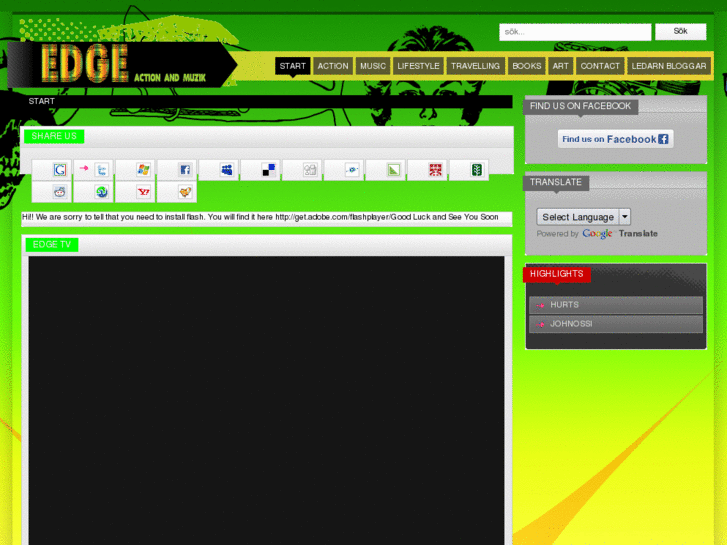Click the Flash install notice text

pyautogui.click(x=260, y=217)
